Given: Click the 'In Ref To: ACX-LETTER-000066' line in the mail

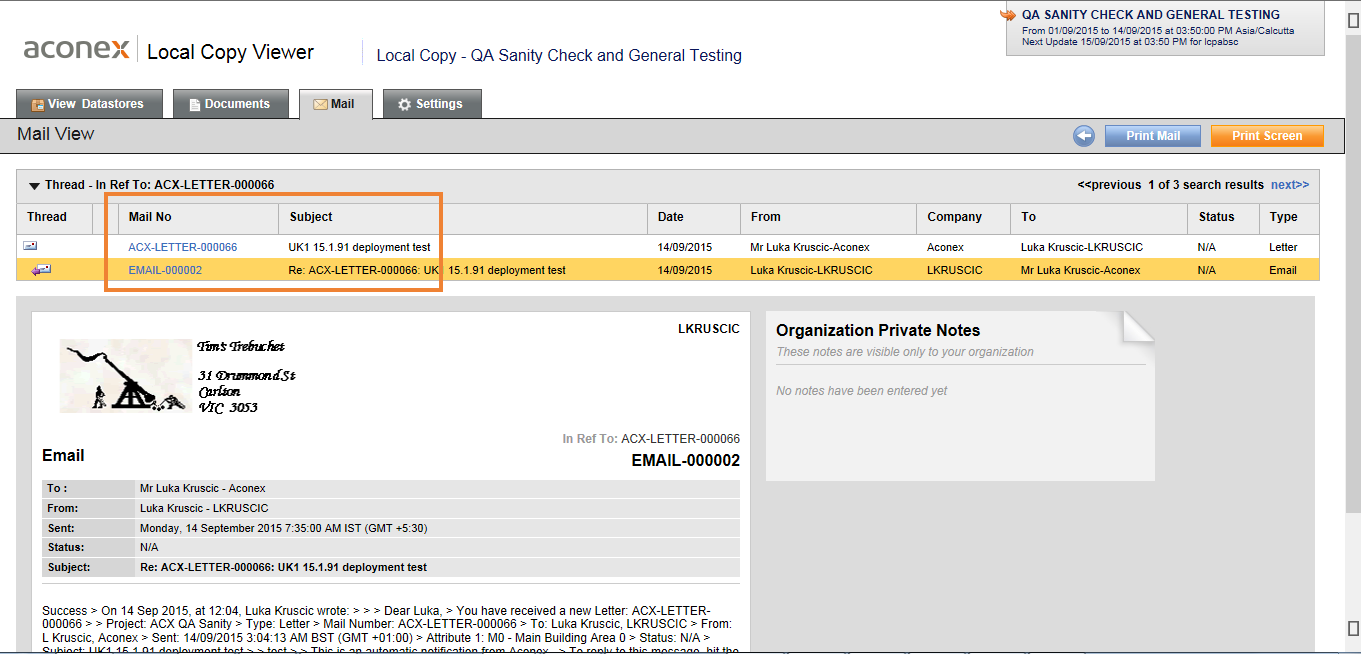Looking at the screenshot, I should pos(651,439).
